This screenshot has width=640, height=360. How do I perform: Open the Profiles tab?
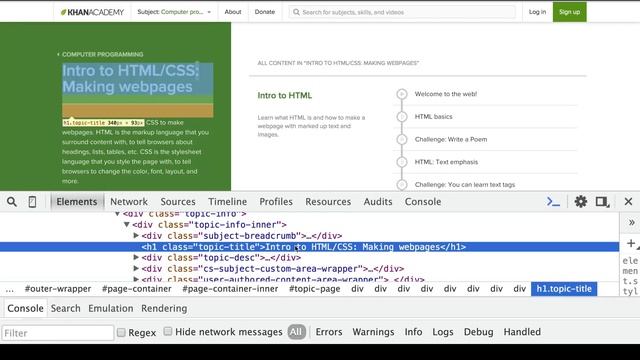tap(276, 202)
